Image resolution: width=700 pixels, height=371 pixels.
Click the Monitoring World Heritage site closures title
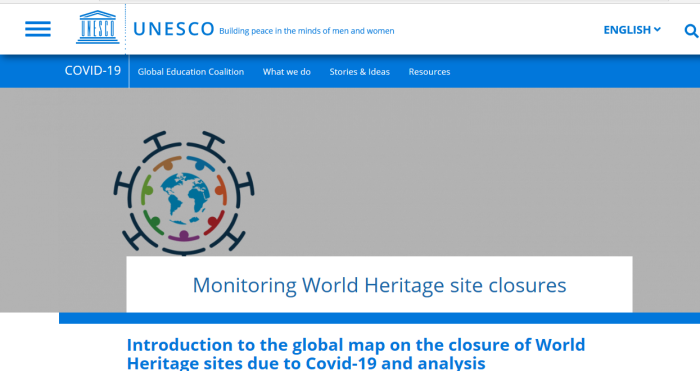(x=379, y=285)
